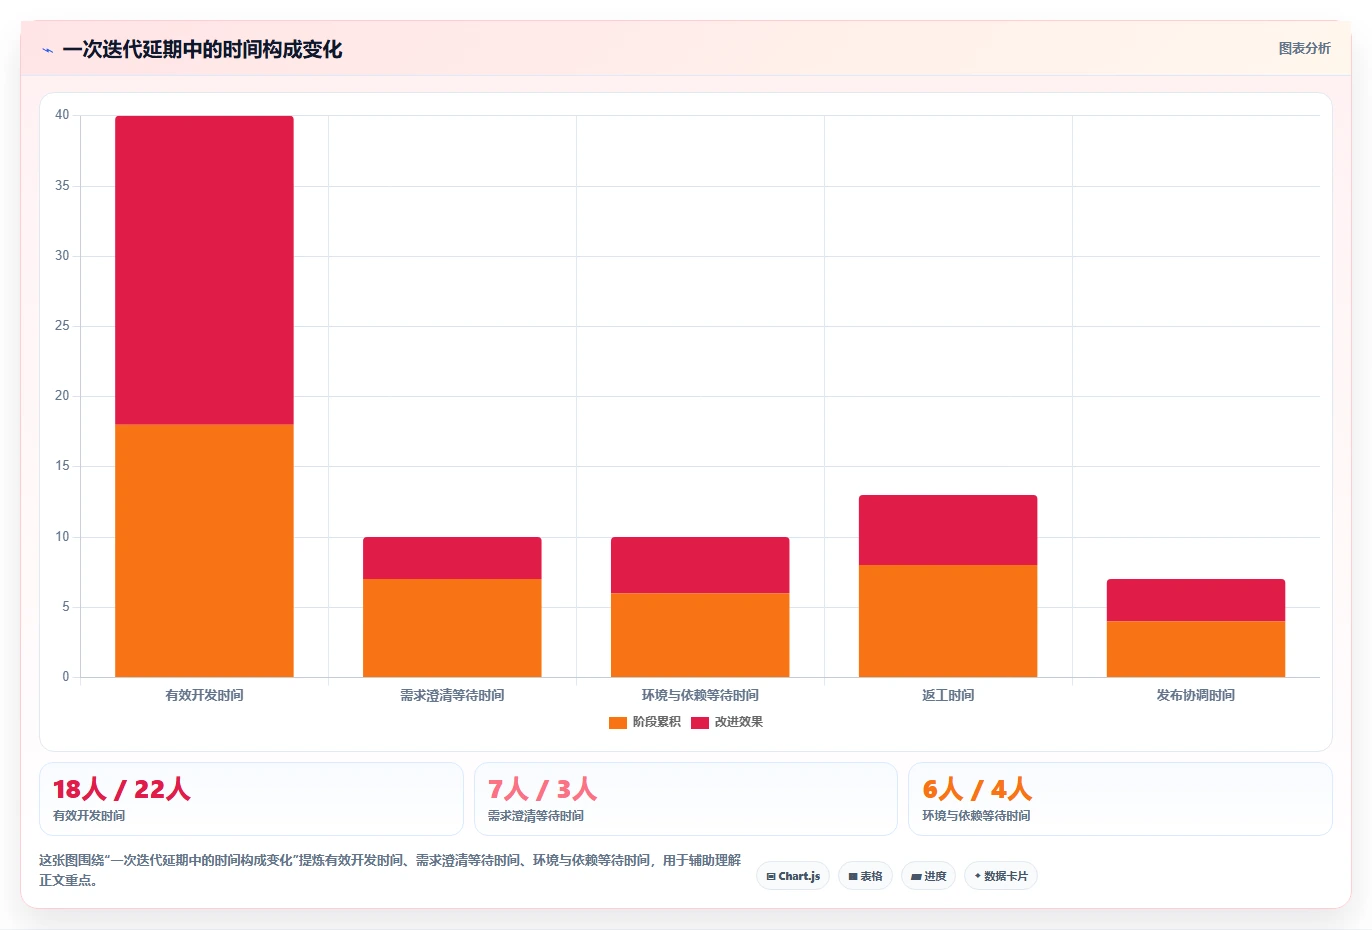The image size is (1372, 930).
Task: Click the orange segment of 有效开发时间 bar
Action: coord(204,550)
